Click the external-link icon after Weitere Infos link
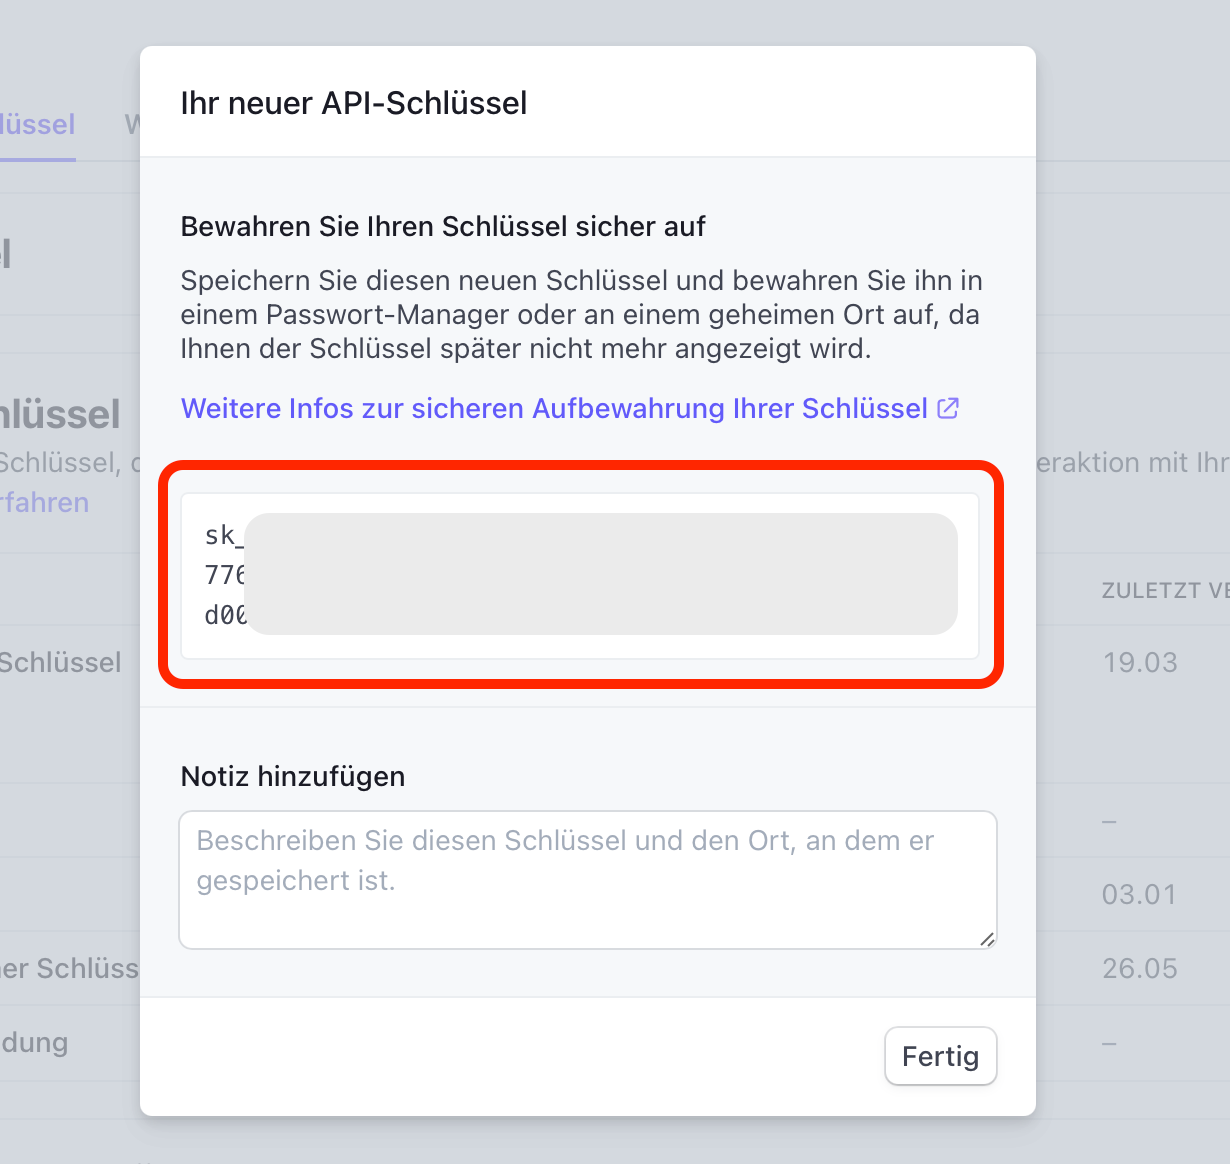The width and height of the screenshot is (1230, 1164). tap(948, 408)
